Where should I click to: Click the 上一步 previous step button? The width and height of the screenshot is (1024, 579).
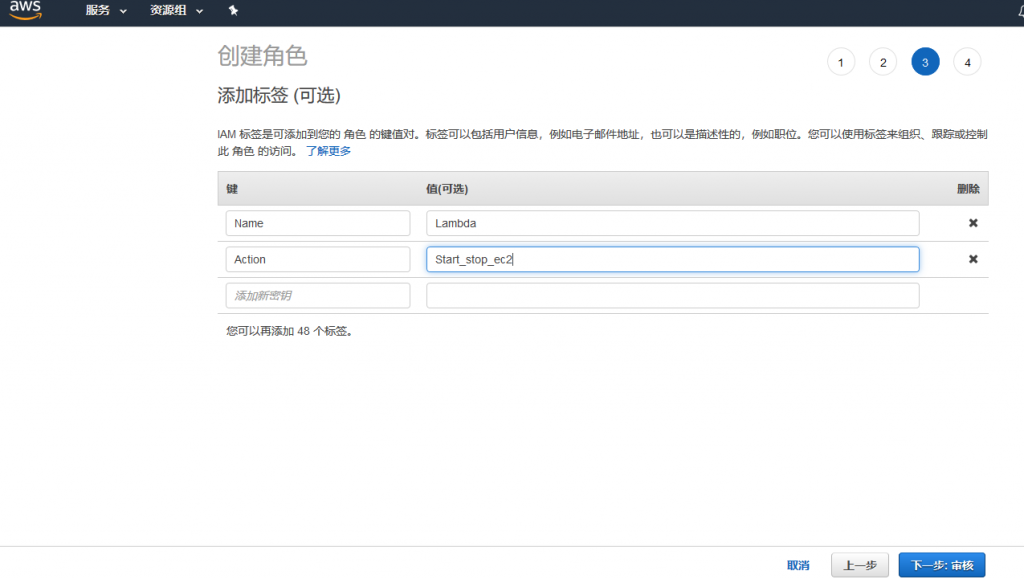pyautogui.click(x=859, y=565)
